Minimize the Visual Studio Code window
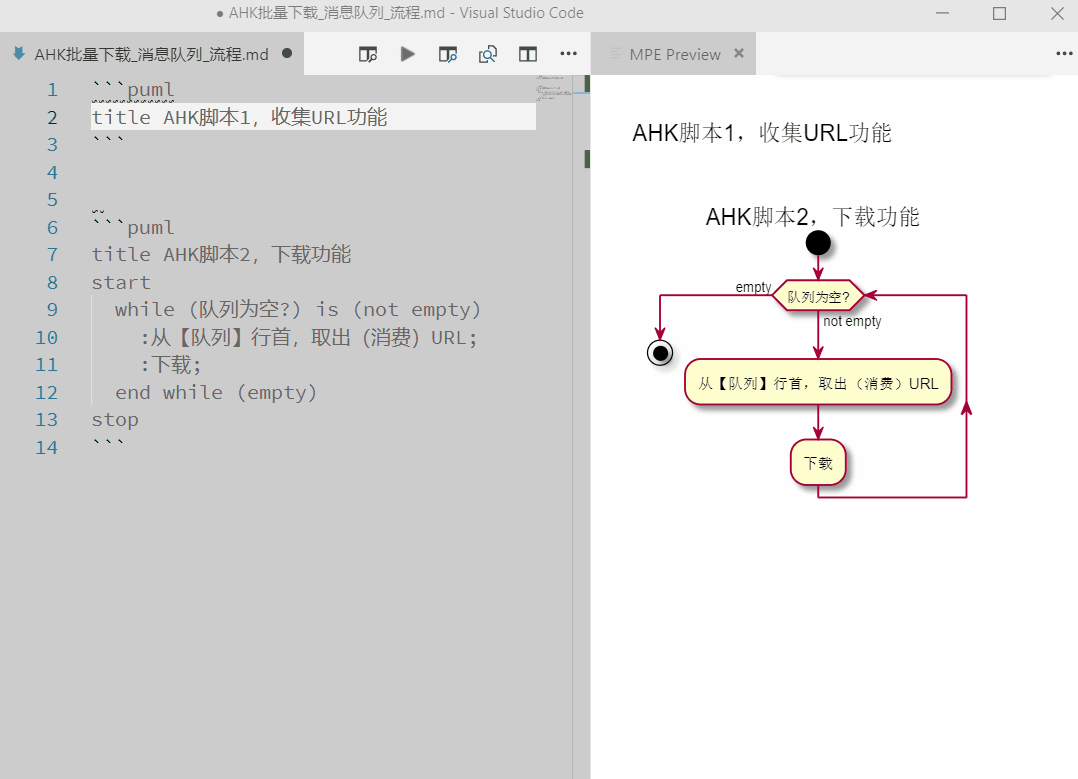This screenshot has height=779, width=1078. 943,13
